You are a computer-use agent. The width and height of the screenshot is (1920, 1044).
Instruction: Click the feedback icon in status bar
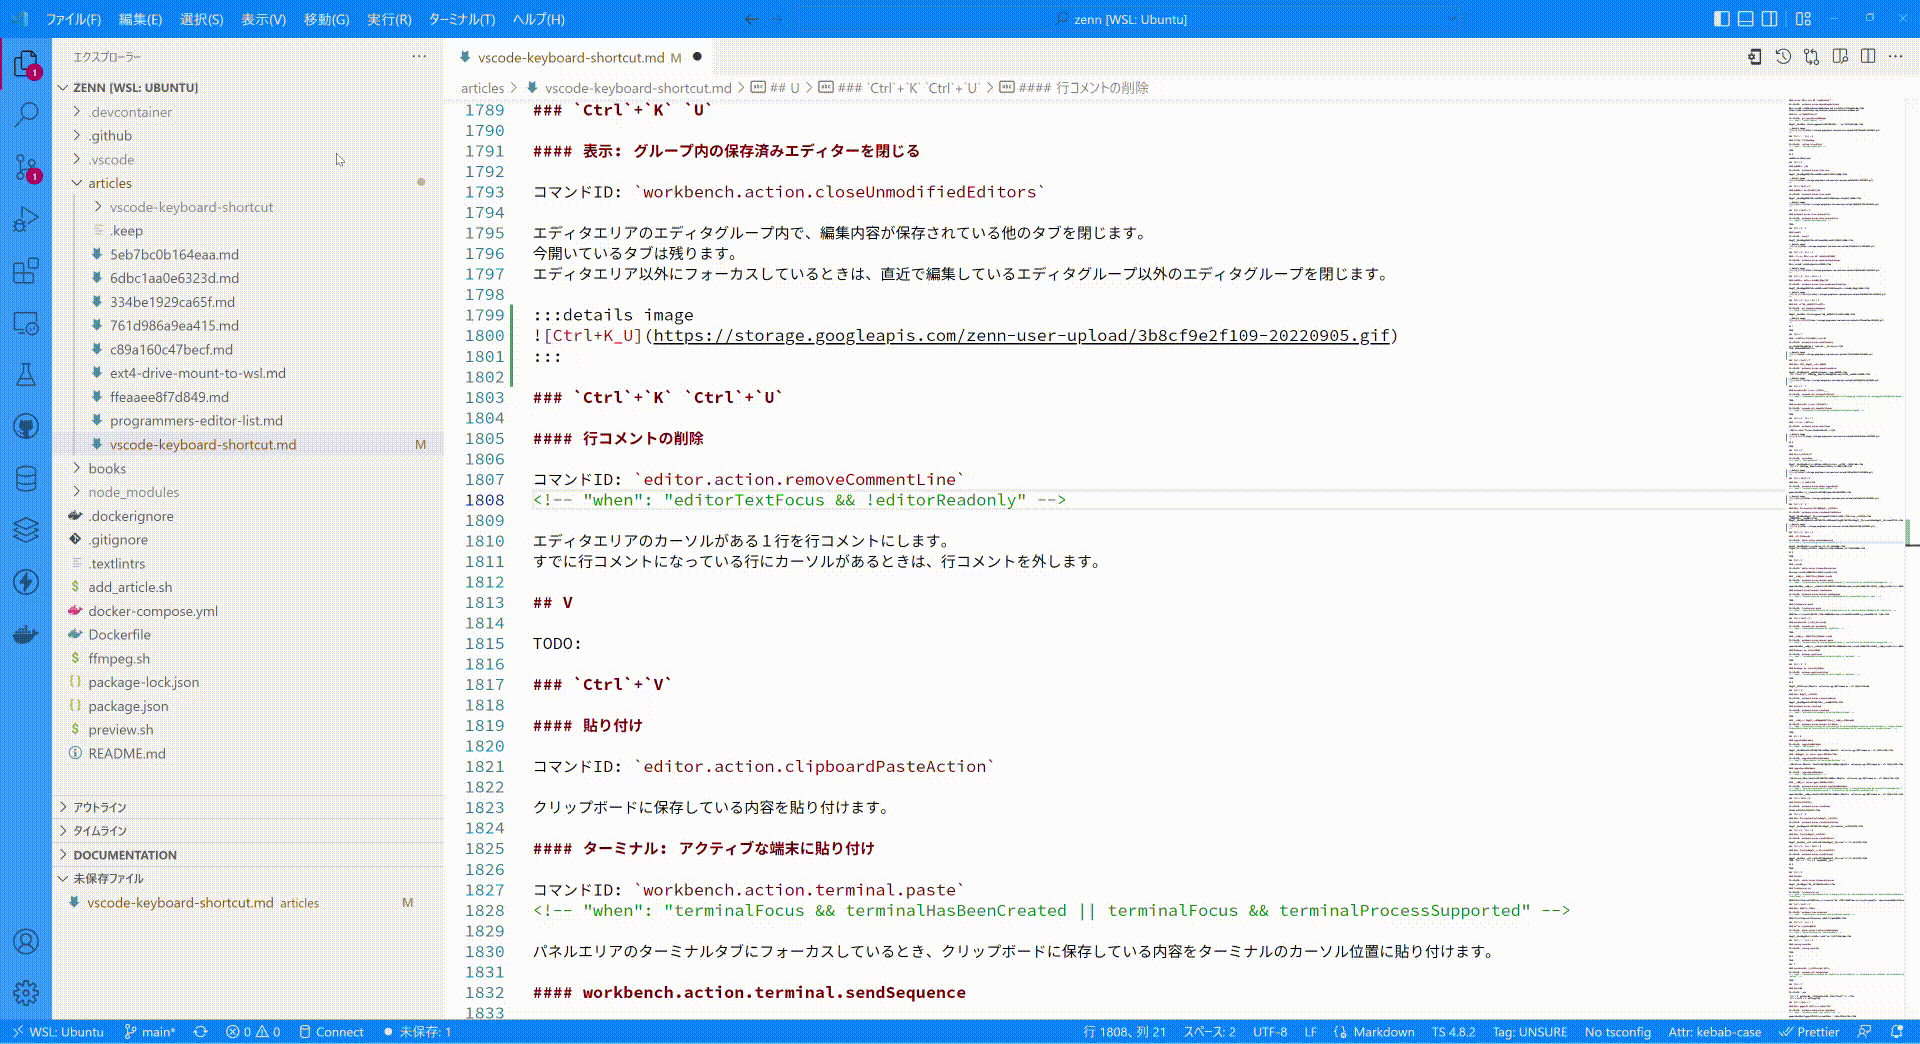[1864, 1032]
